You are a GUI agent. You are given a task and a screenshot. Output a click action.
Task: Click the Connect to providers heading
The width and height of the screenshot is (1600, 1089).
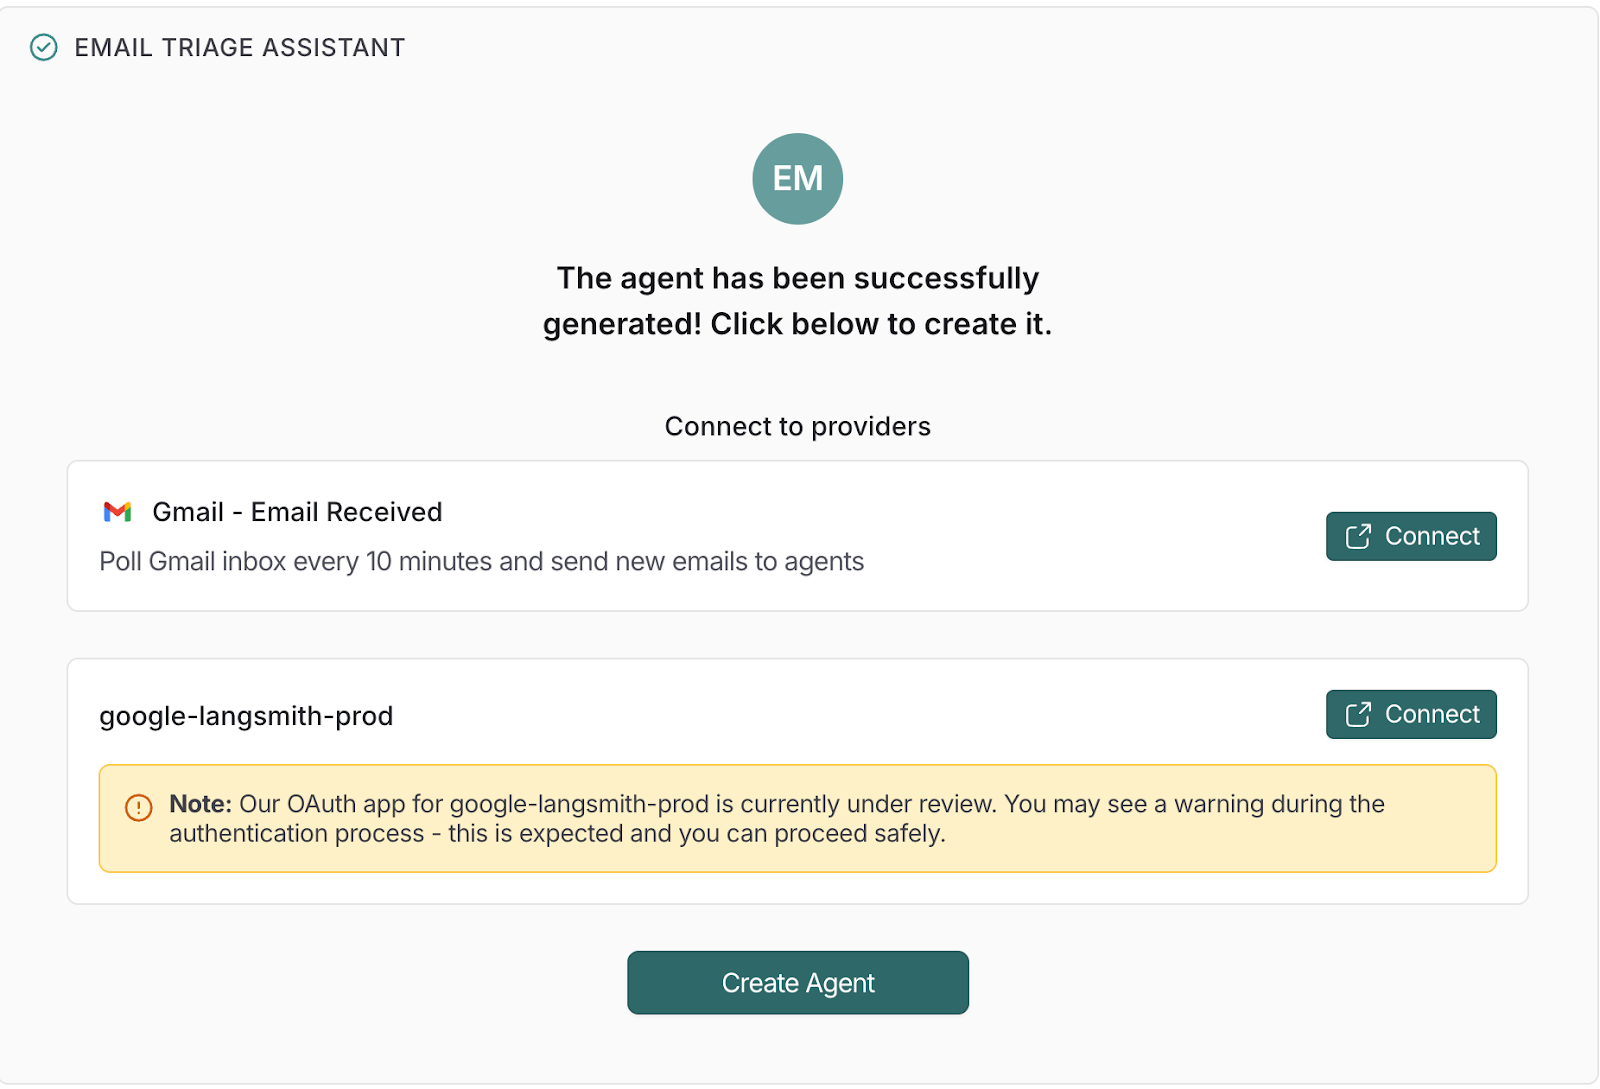click(797, 426)
